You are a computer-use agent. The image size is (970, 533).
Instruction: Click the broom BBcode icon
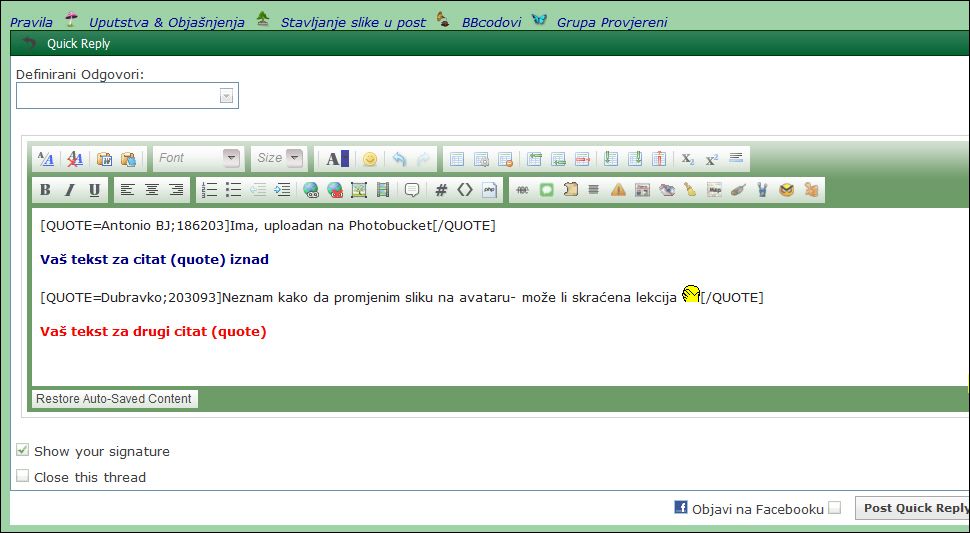coord(690,190)
